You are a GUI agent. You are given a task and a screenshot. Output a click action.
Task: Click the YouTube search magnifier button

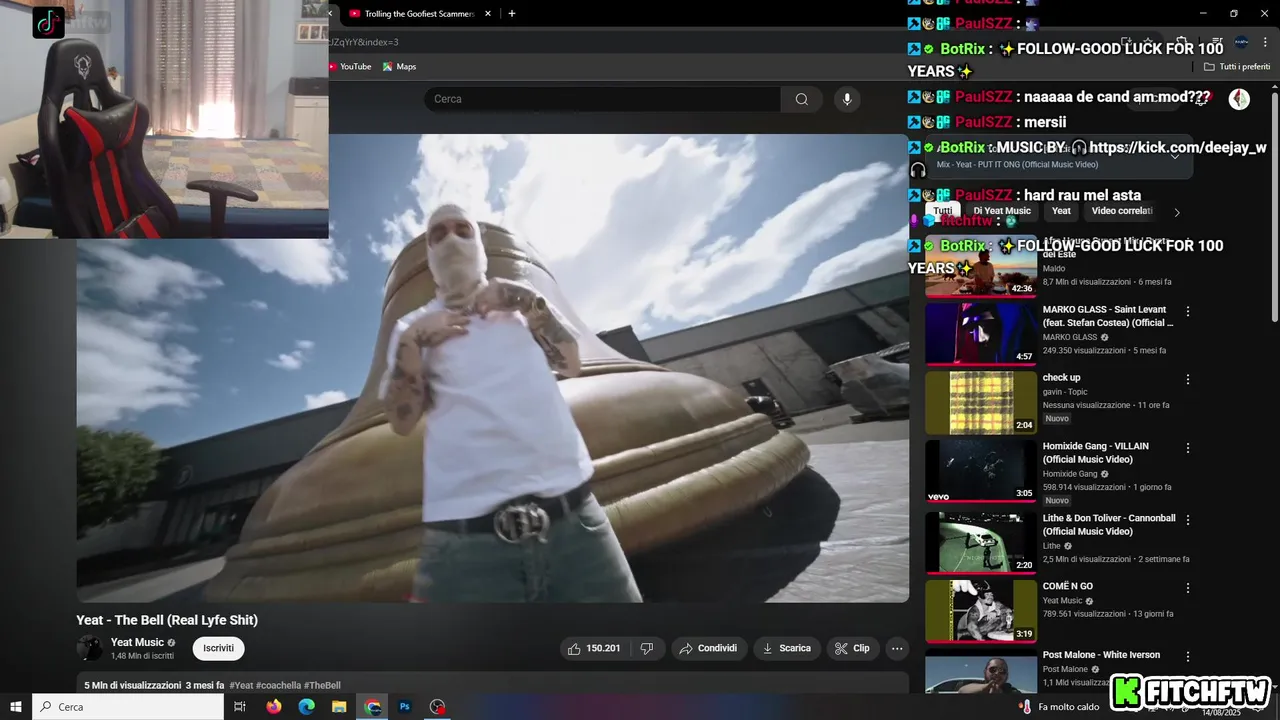pos(801,99)
